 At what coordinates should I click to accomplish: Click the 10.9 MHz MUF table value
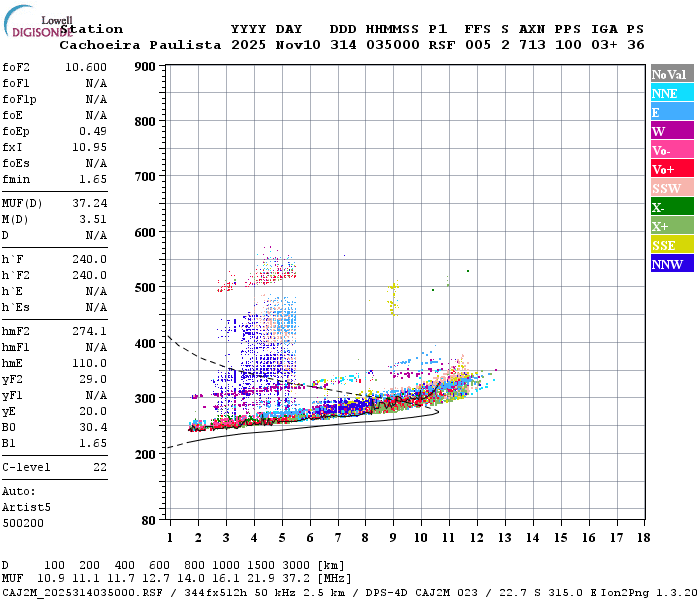pos(51,578)
